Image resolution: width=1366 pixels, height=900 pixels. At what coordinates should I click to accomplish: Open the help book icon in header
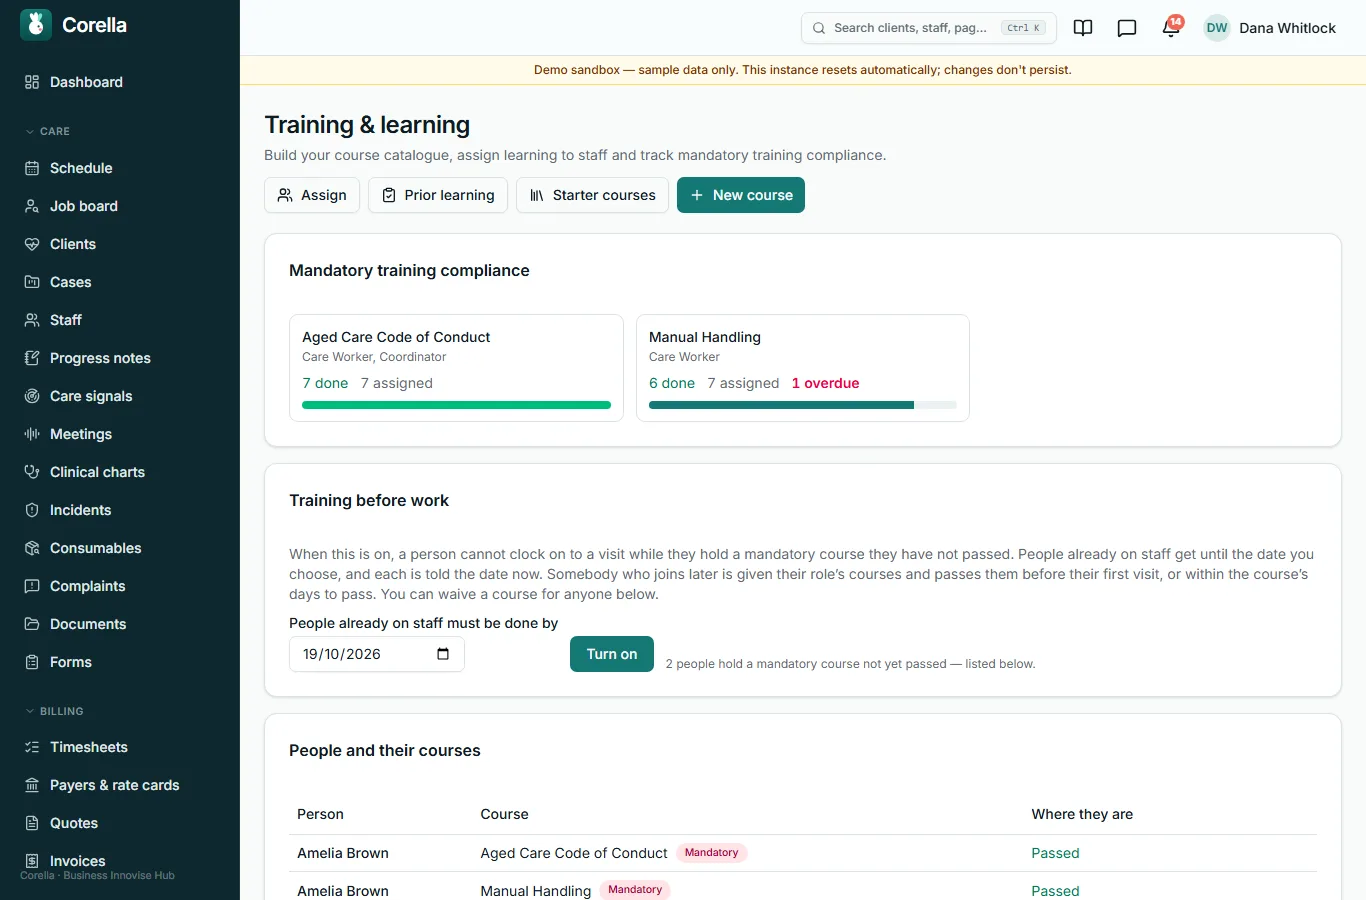coord(1083,28)
